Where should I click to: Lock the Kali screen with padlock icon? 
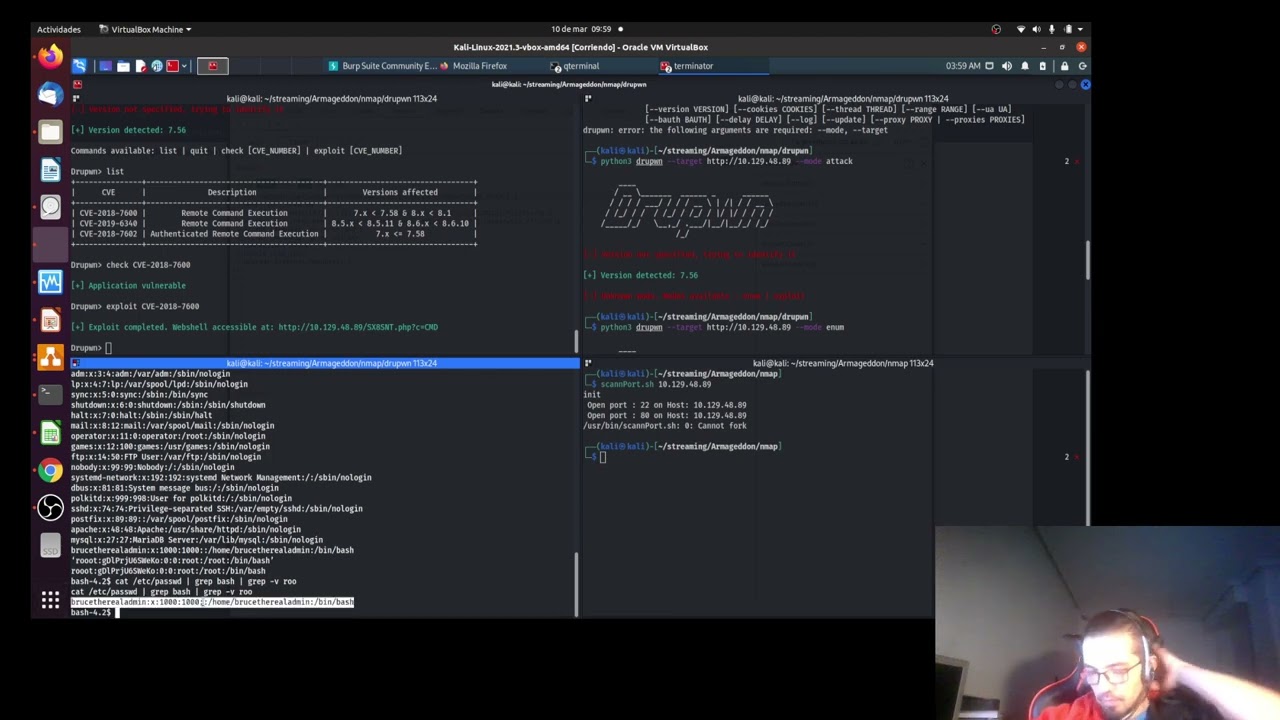[1064, 66]
